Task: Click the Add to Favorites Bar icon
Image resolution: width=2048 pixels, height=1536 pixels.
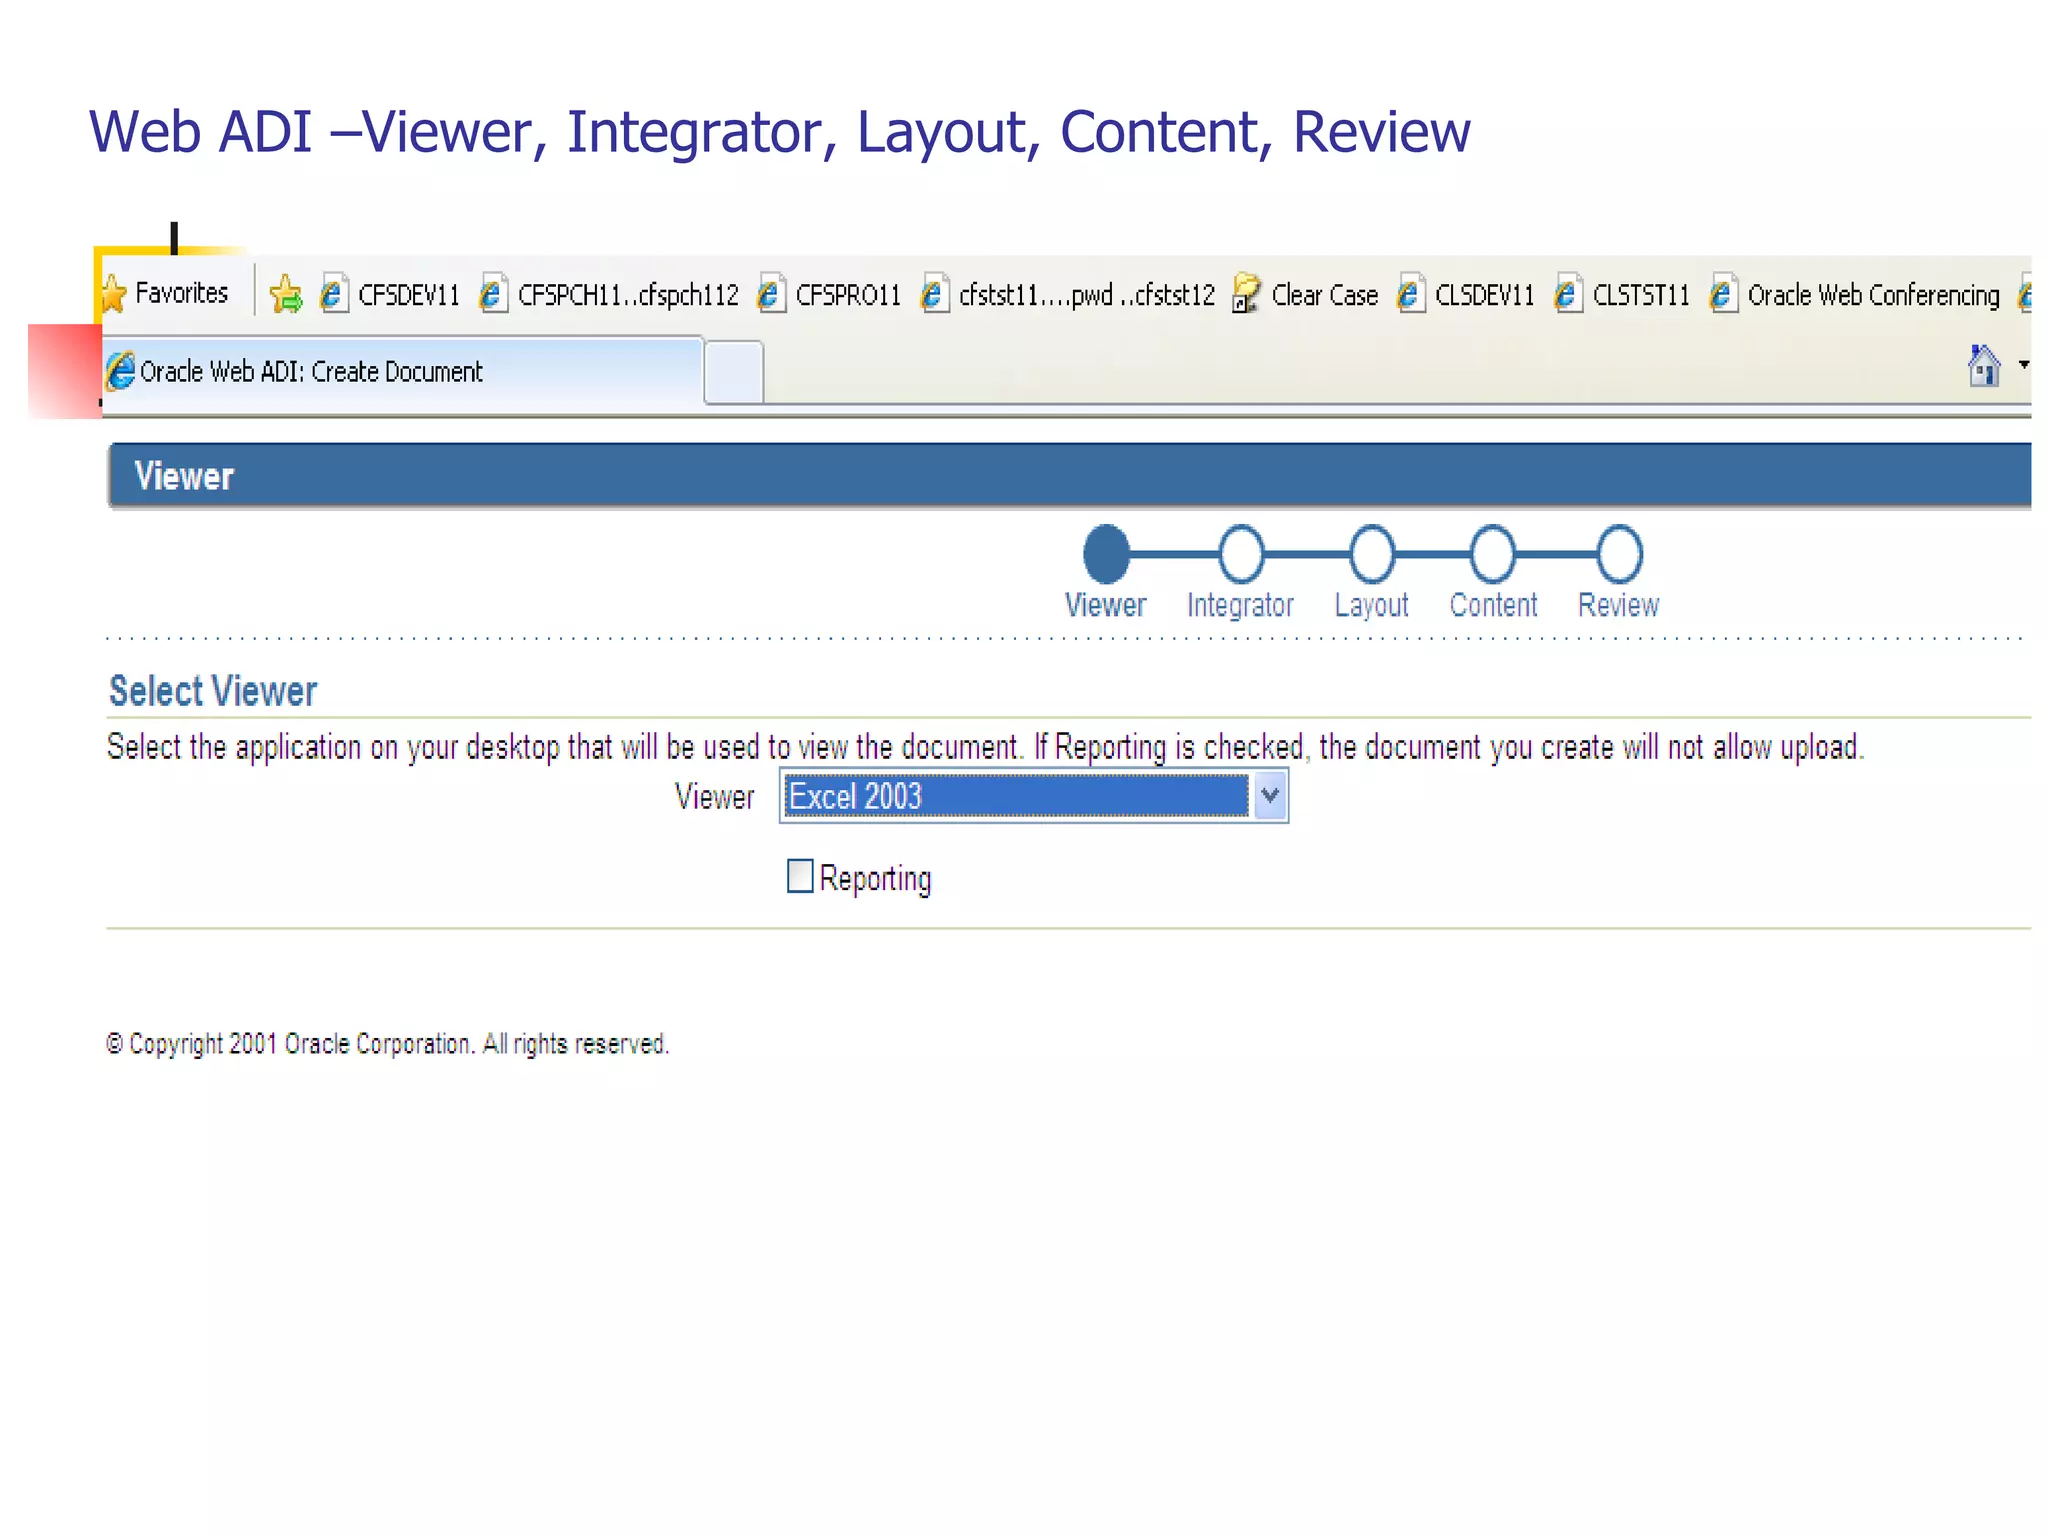Action: tap(286, 294)
